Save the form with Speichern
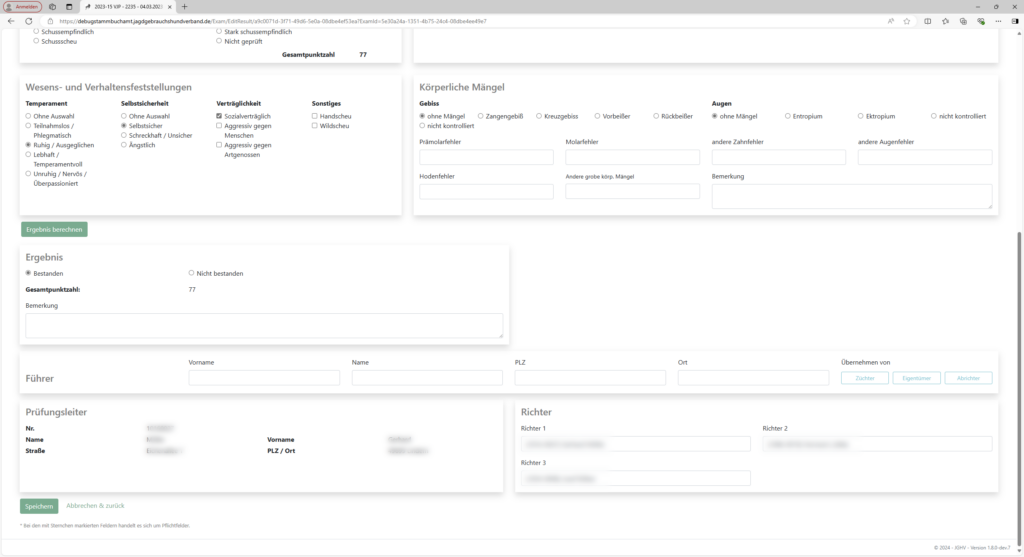The width and height of the screenshot is (1024, 557). [39, 506]
